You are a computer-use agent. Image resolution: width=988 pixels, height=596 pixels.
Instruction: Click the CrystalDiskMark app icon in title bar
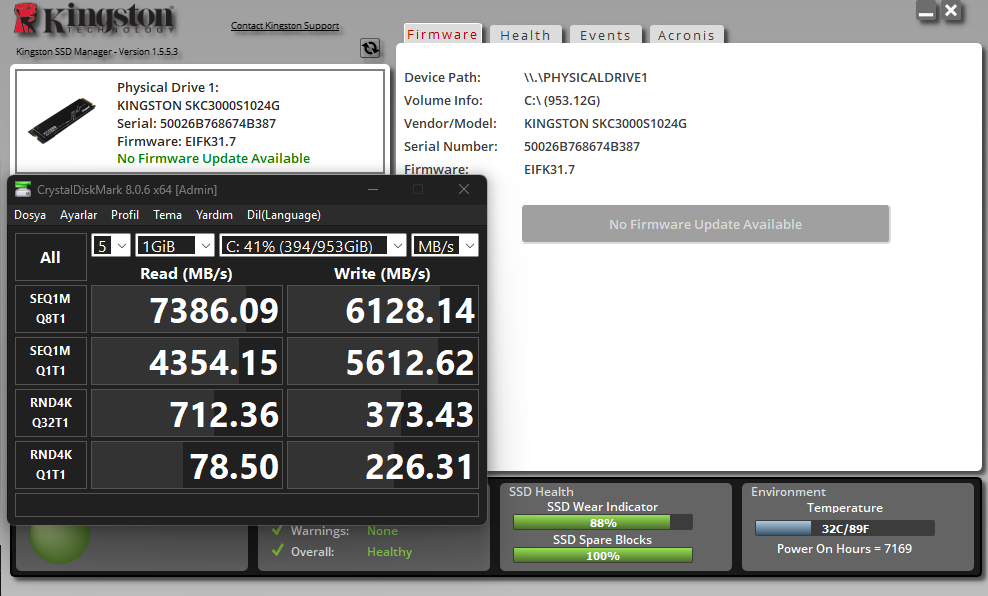tap(23, 189)
